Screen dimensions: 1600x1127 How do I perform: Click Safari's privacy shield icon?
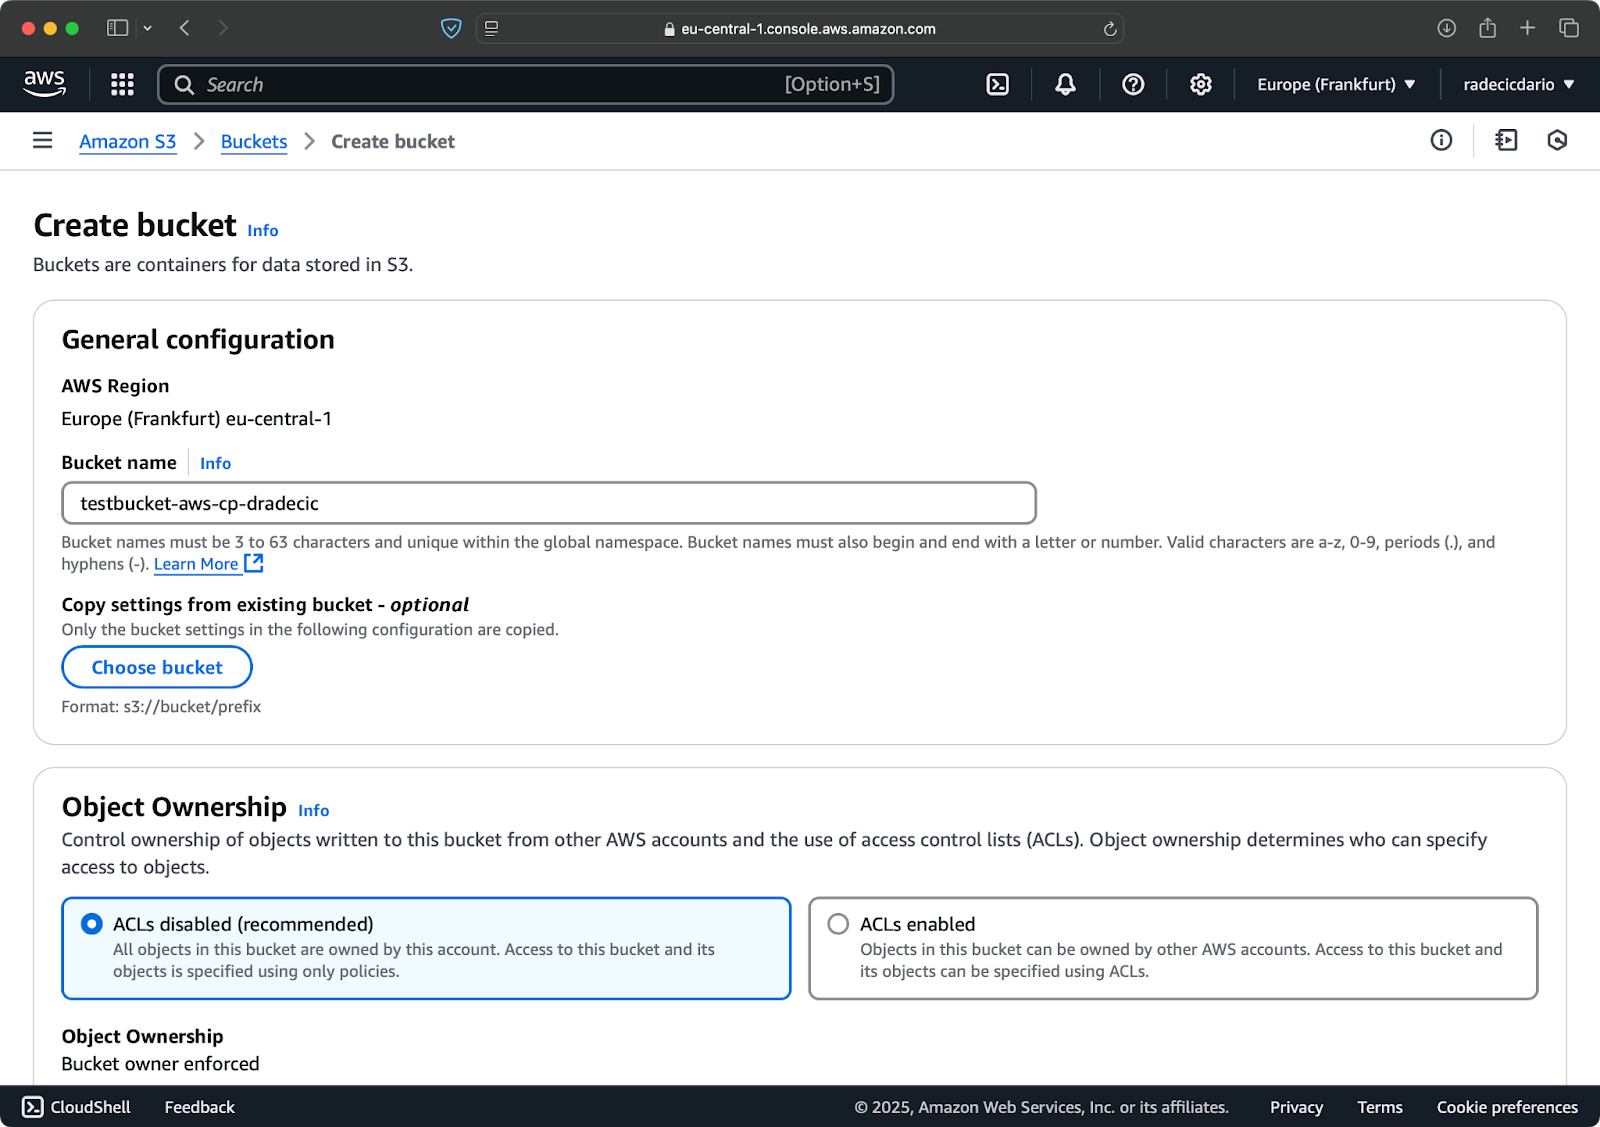click(x=451, y=28)
